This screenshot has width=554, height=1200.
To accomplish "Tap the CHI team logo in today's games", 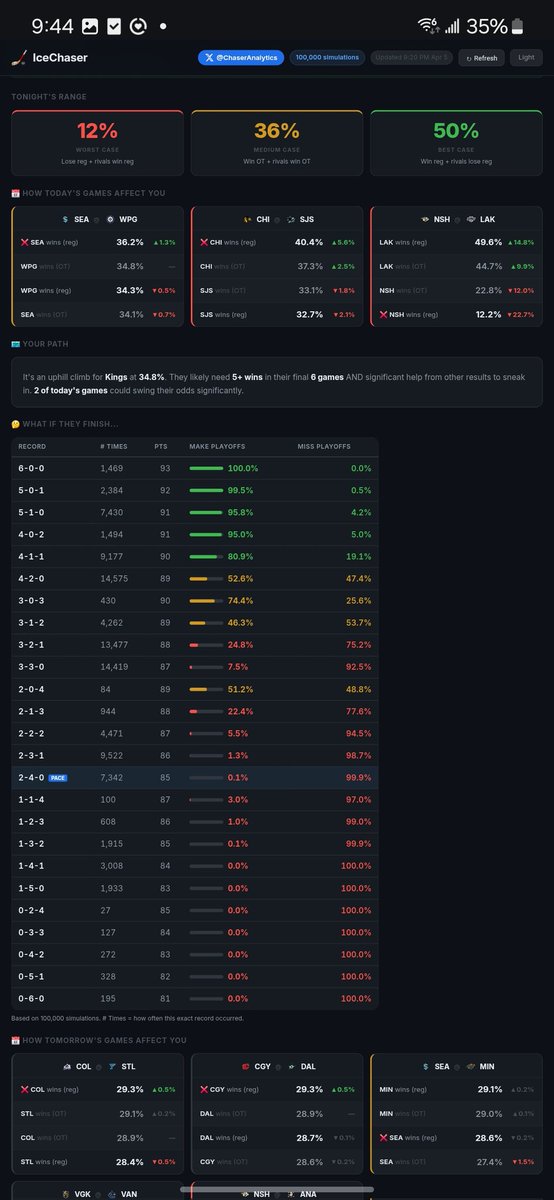I will [x=246, y=219].
